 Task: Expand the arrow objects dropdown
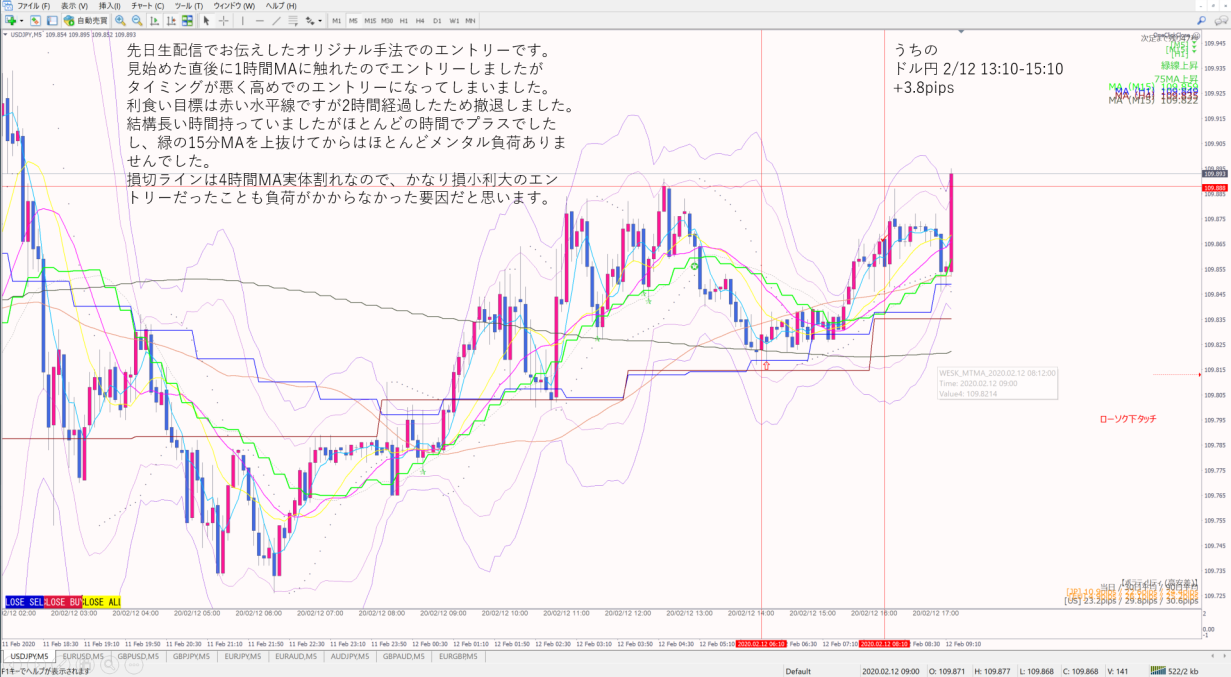point(319,20)
